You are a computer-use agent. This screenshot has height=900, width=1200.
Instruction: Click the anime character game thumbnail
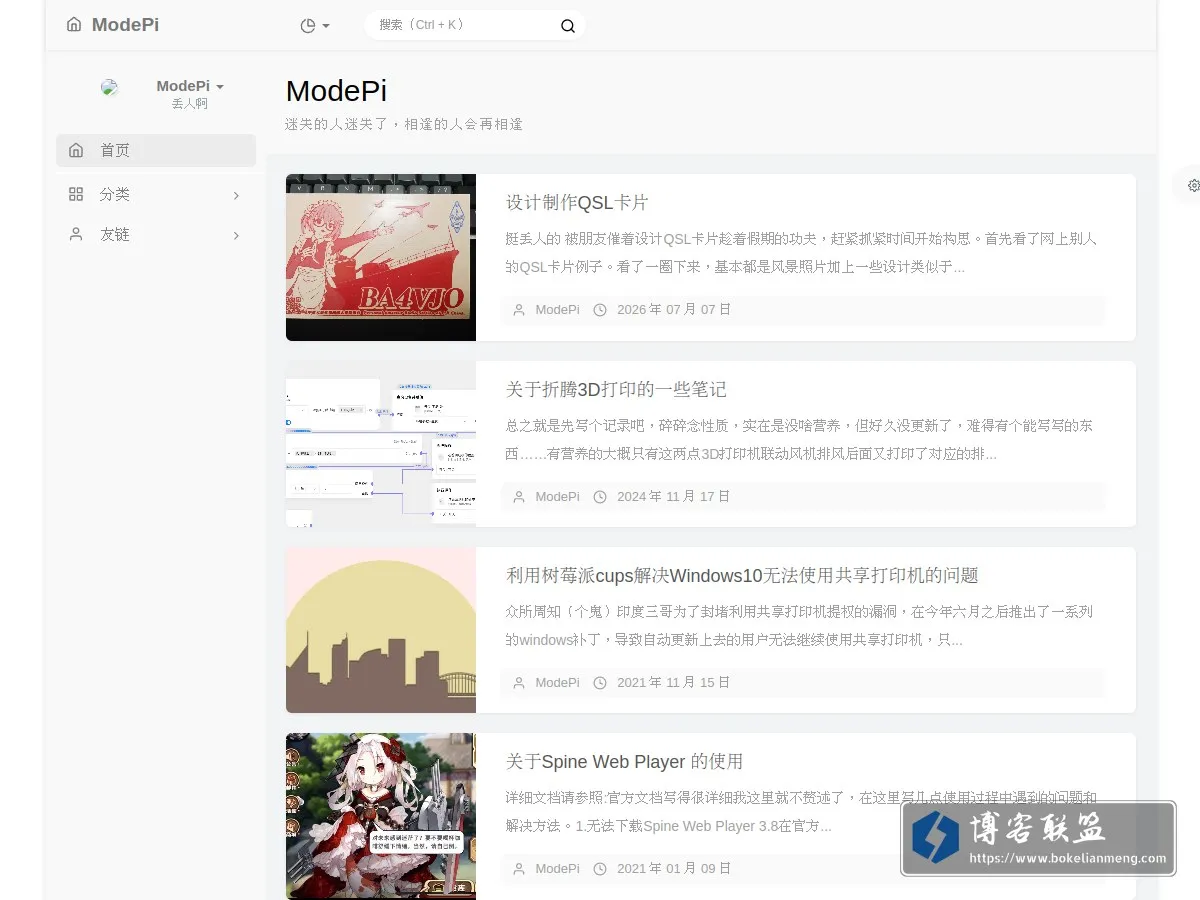point(381,816)
